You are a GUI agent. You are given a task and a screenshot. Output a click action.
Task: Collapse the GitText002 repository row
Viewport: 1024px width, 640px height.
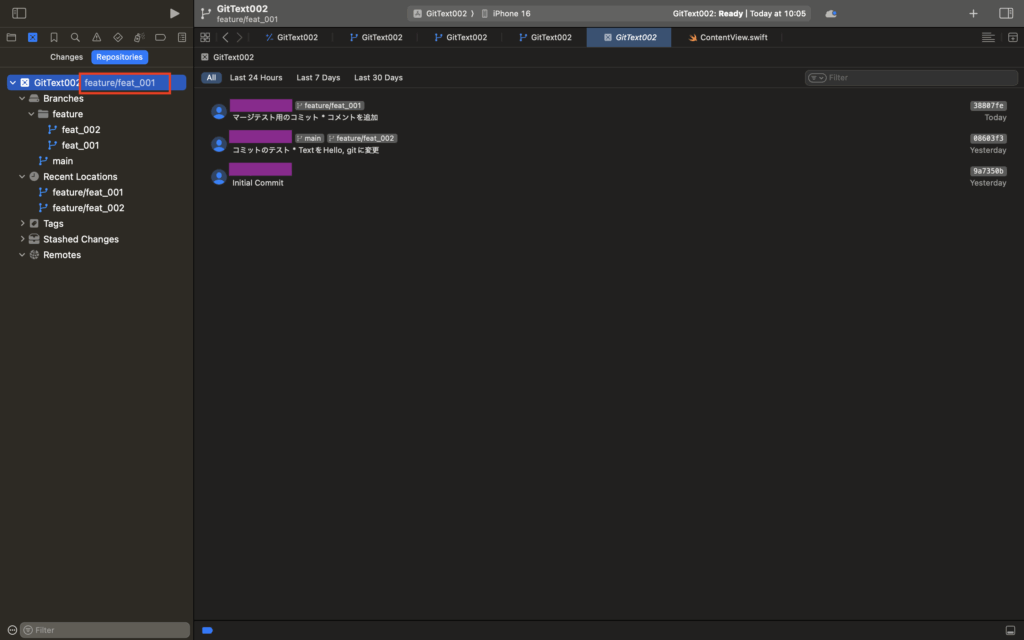click(x=12, y=82)
